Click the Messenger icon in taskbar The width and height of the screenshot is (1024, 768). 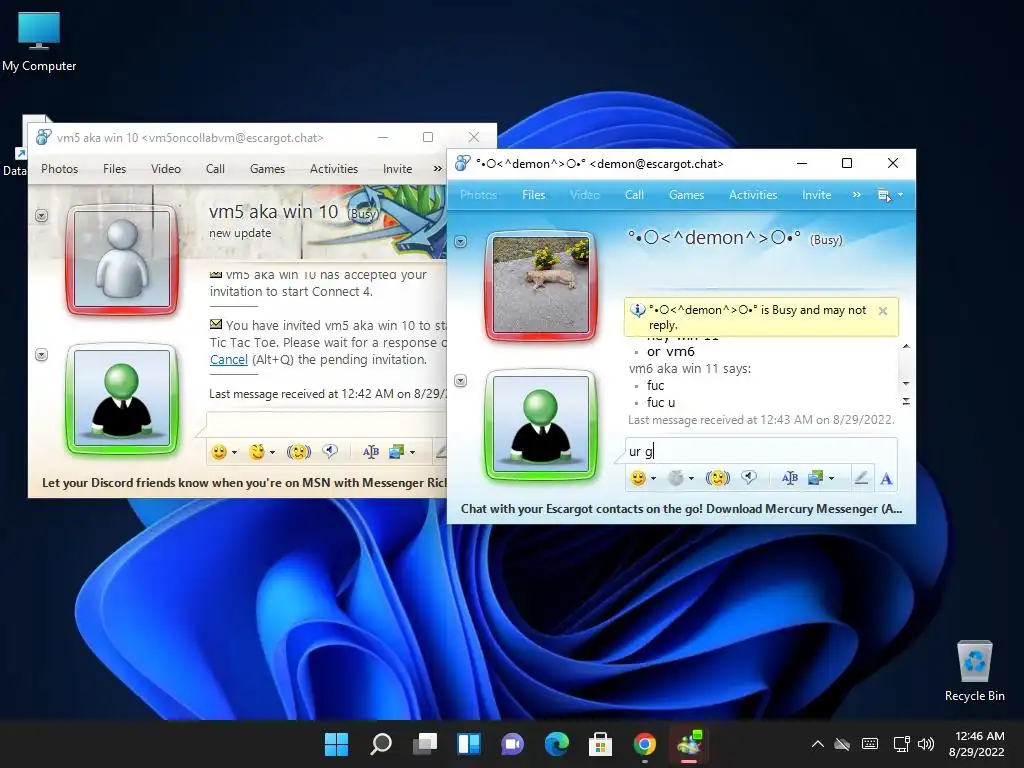689,744
